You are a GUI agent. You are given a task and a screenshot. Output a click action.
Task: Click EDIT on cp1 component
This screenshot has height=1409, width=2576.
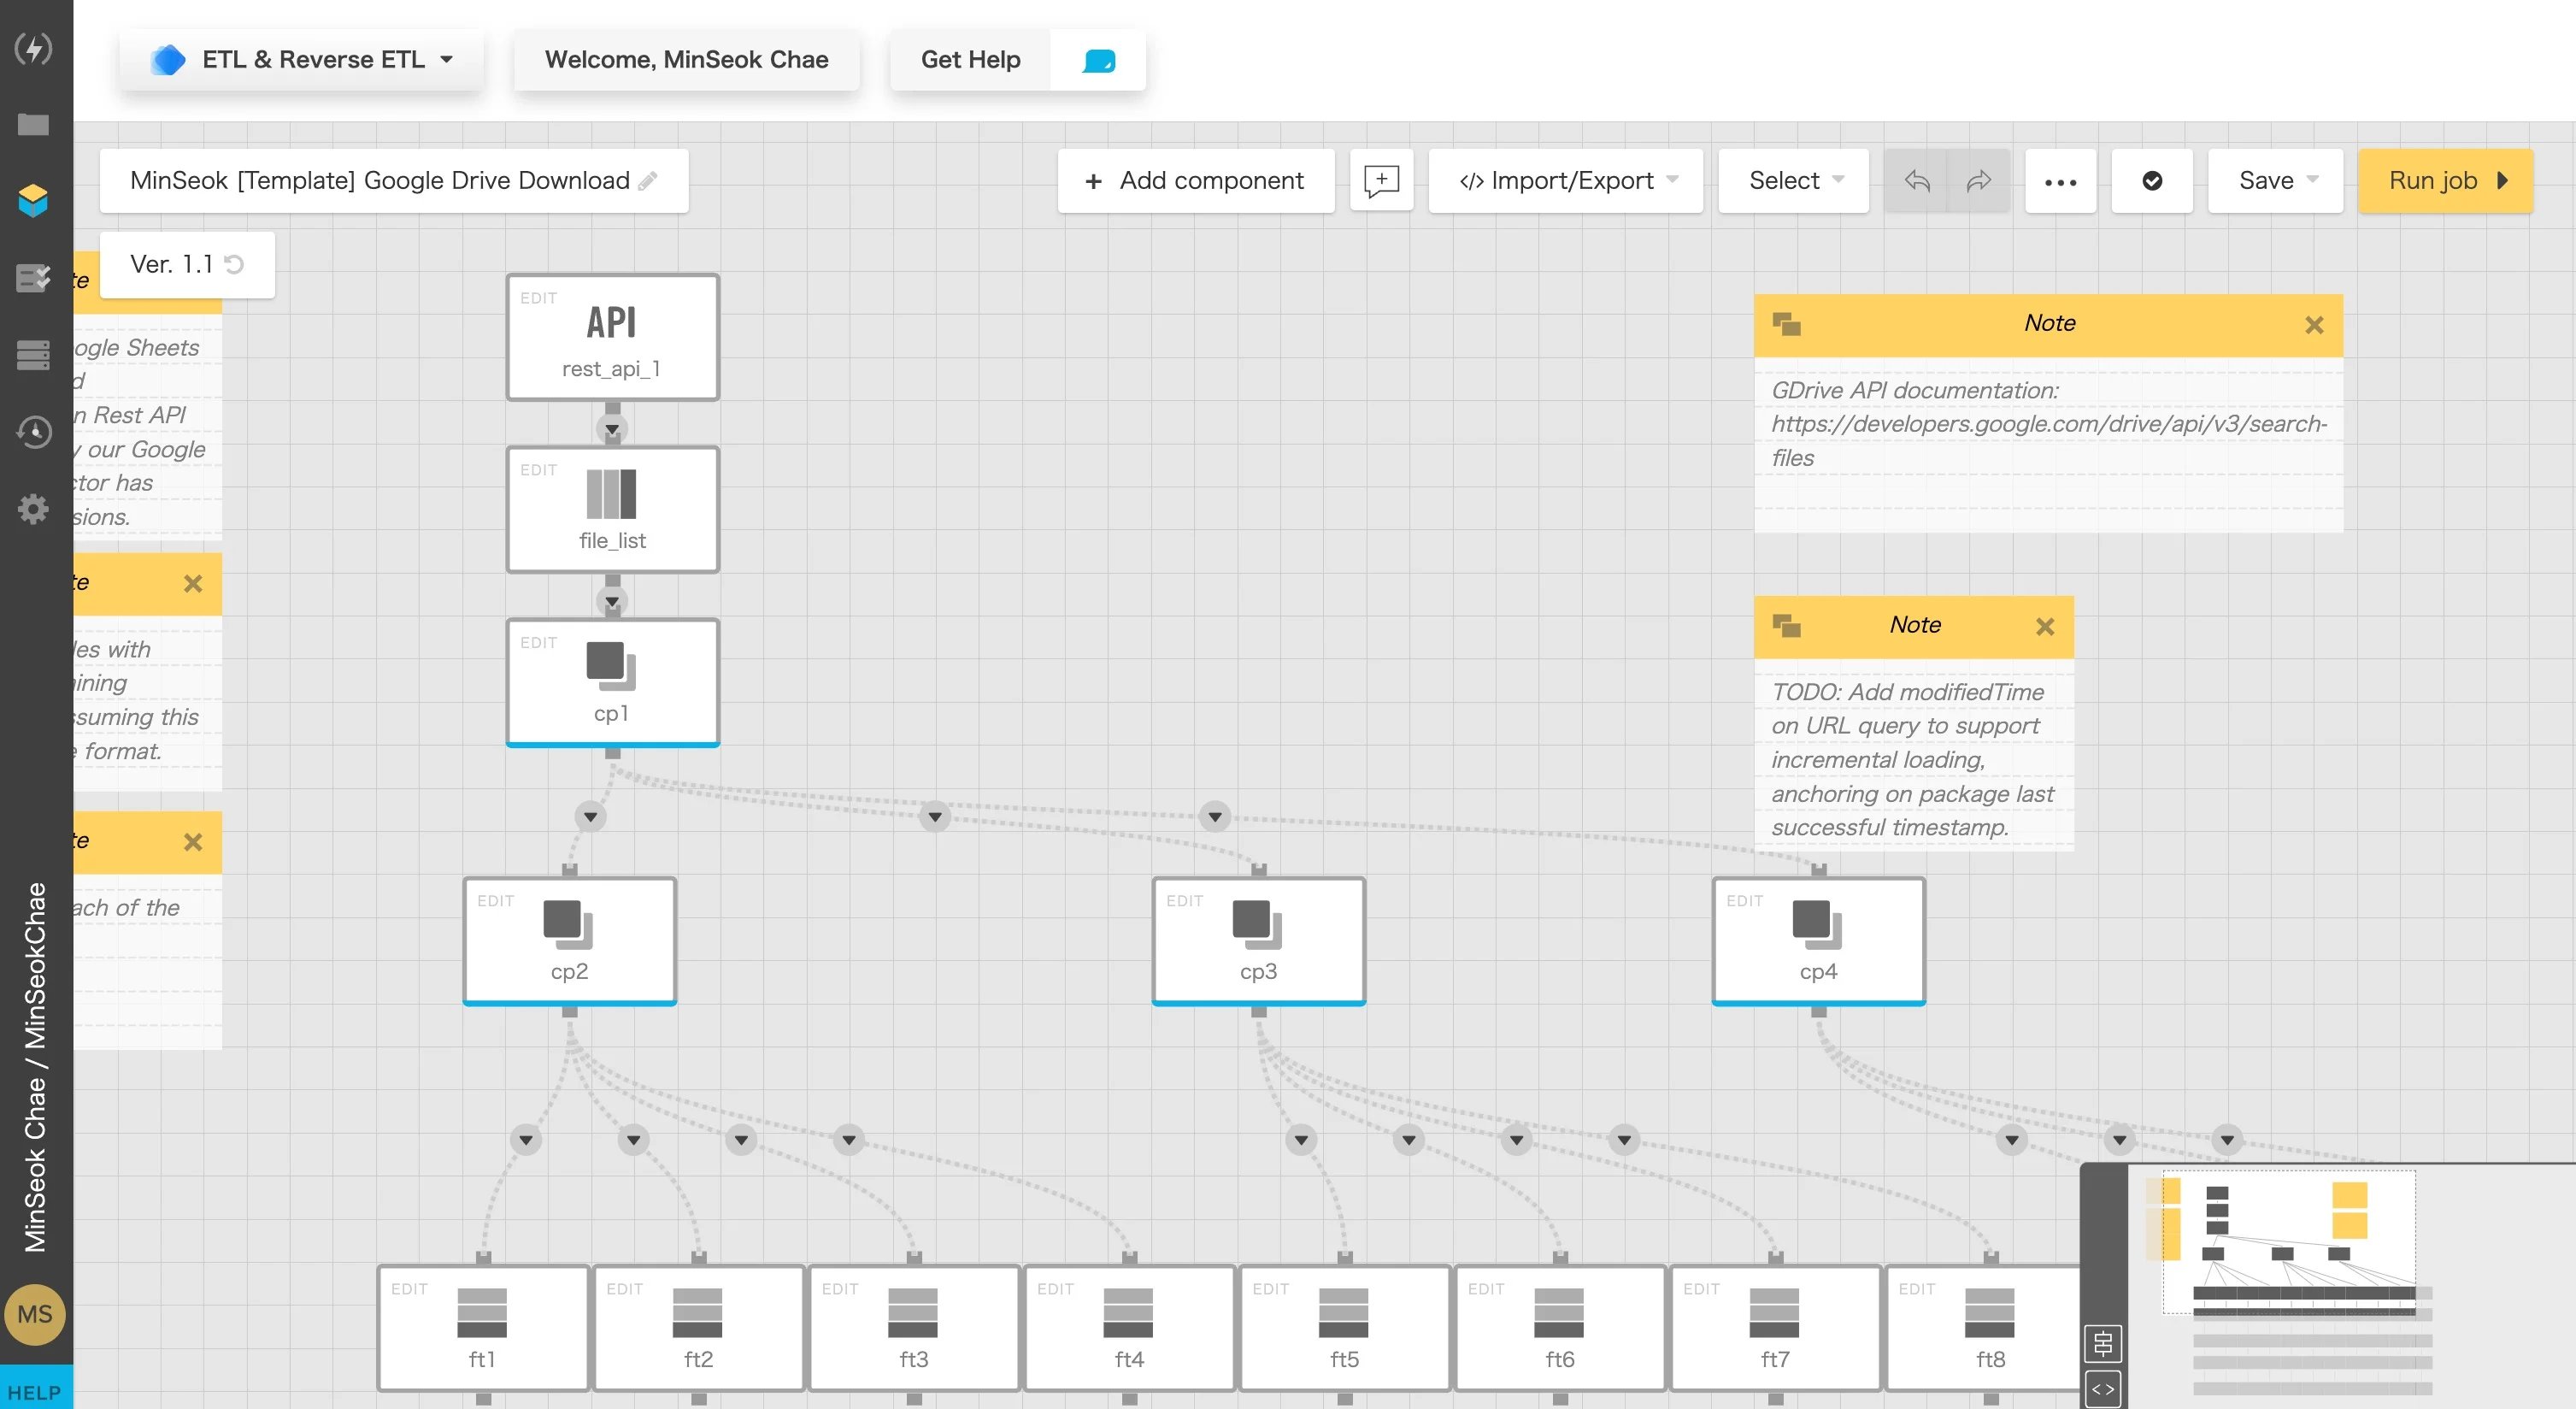pyautogui.click(x=539, y=643)
